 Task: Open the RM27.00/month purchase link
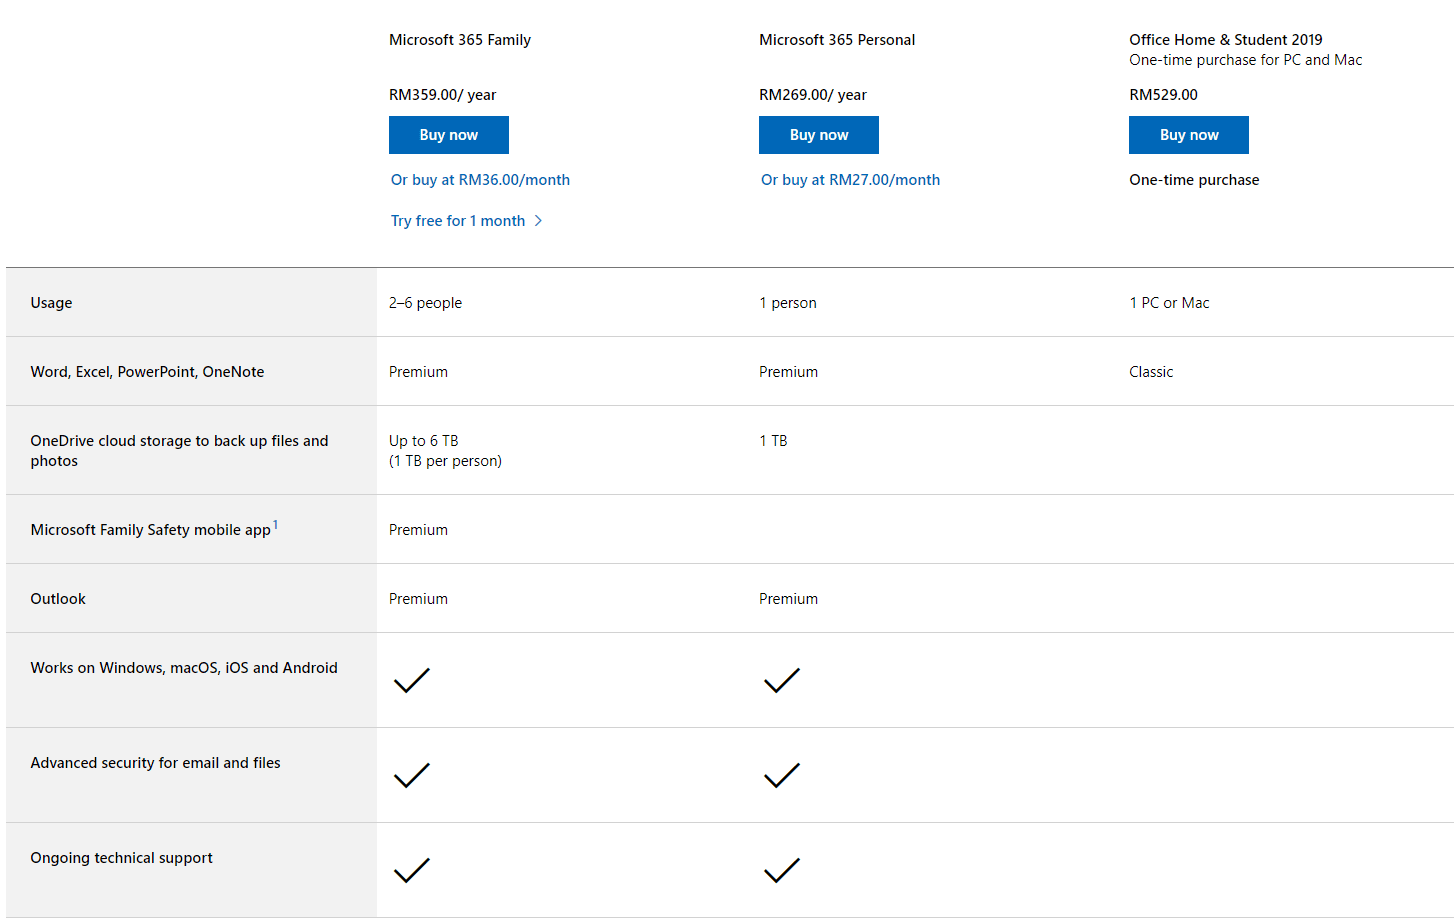click(x=850, y=180)
